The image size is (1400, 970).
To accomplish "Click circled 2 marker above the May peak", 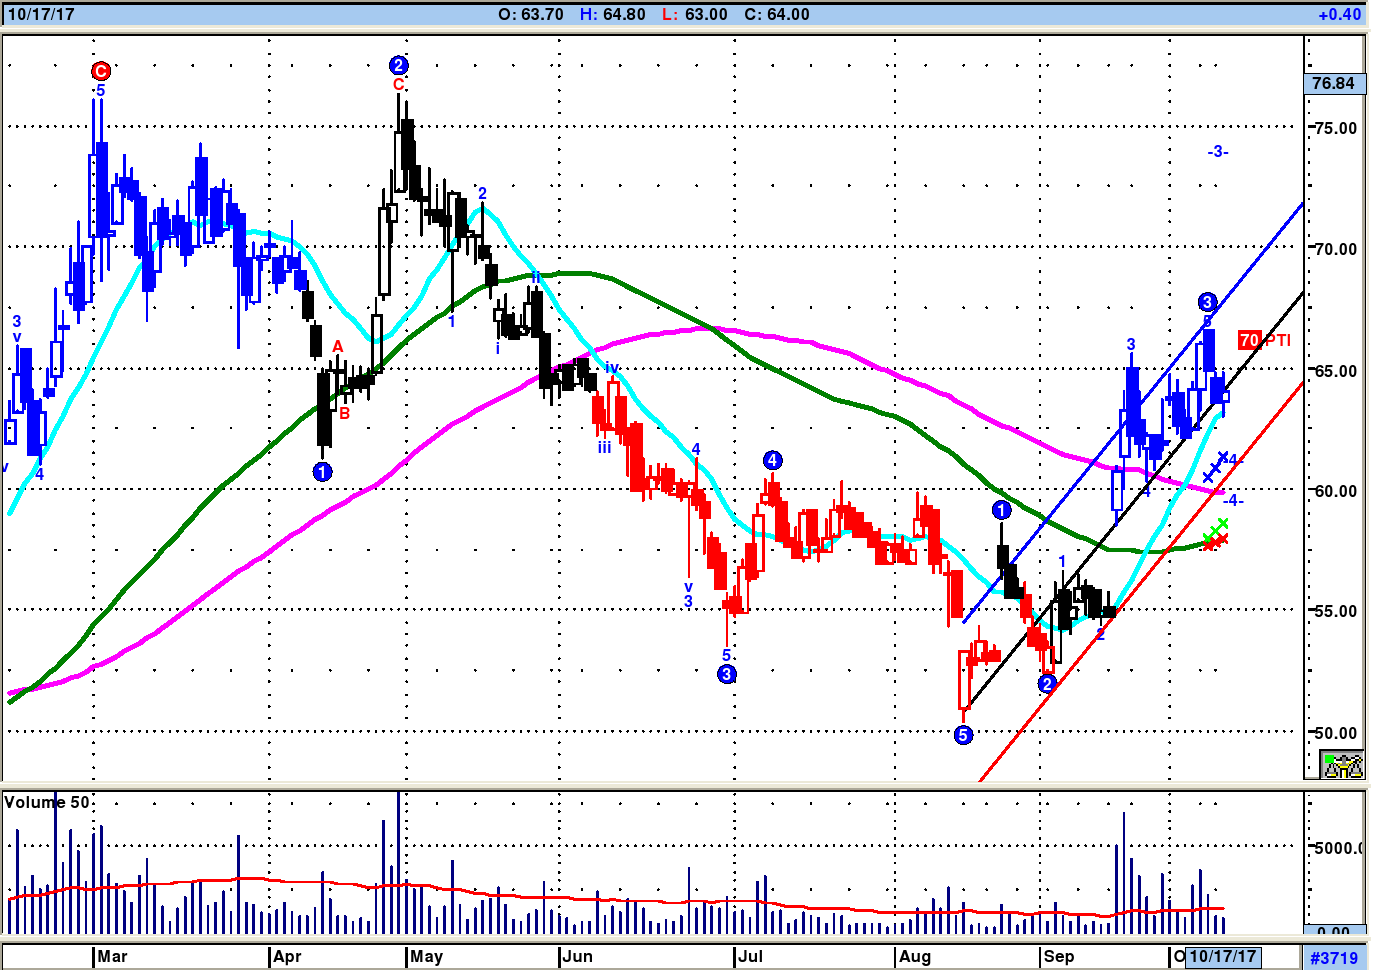I will [x=398, y=66].
